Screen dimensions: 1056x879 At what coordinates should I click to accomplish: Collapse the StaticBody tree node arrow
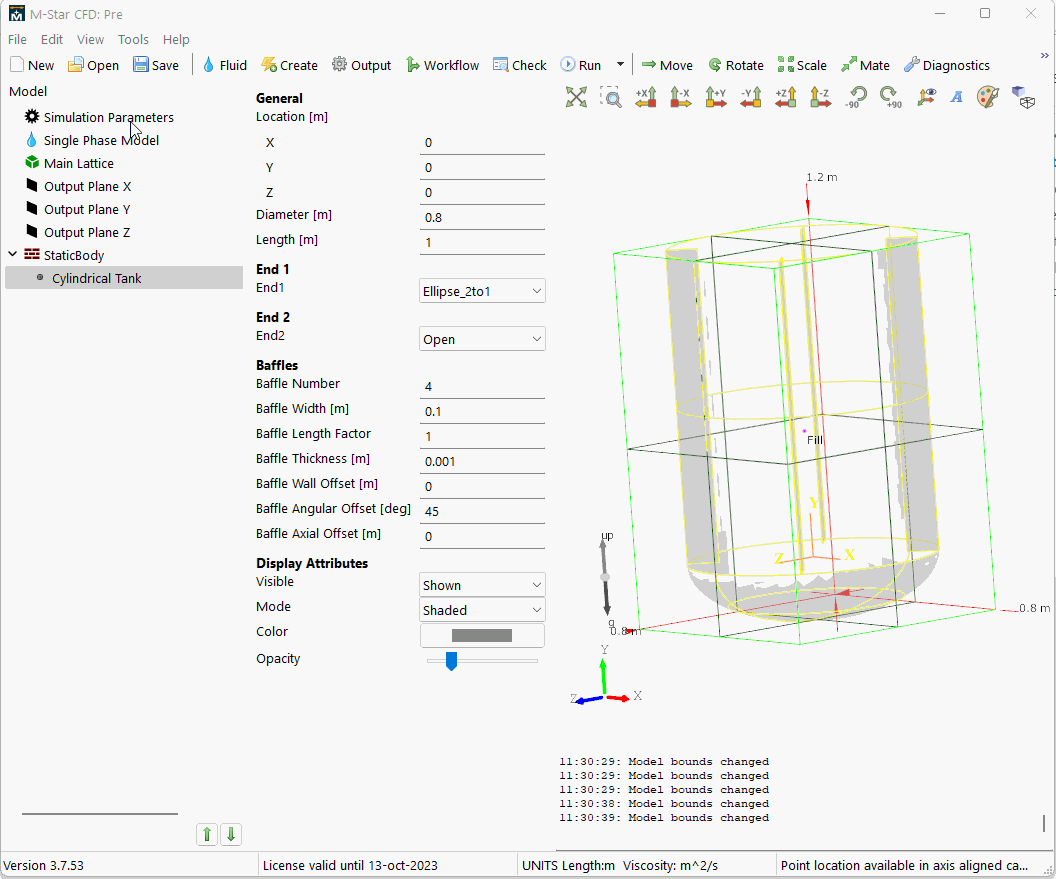(13, 255)
